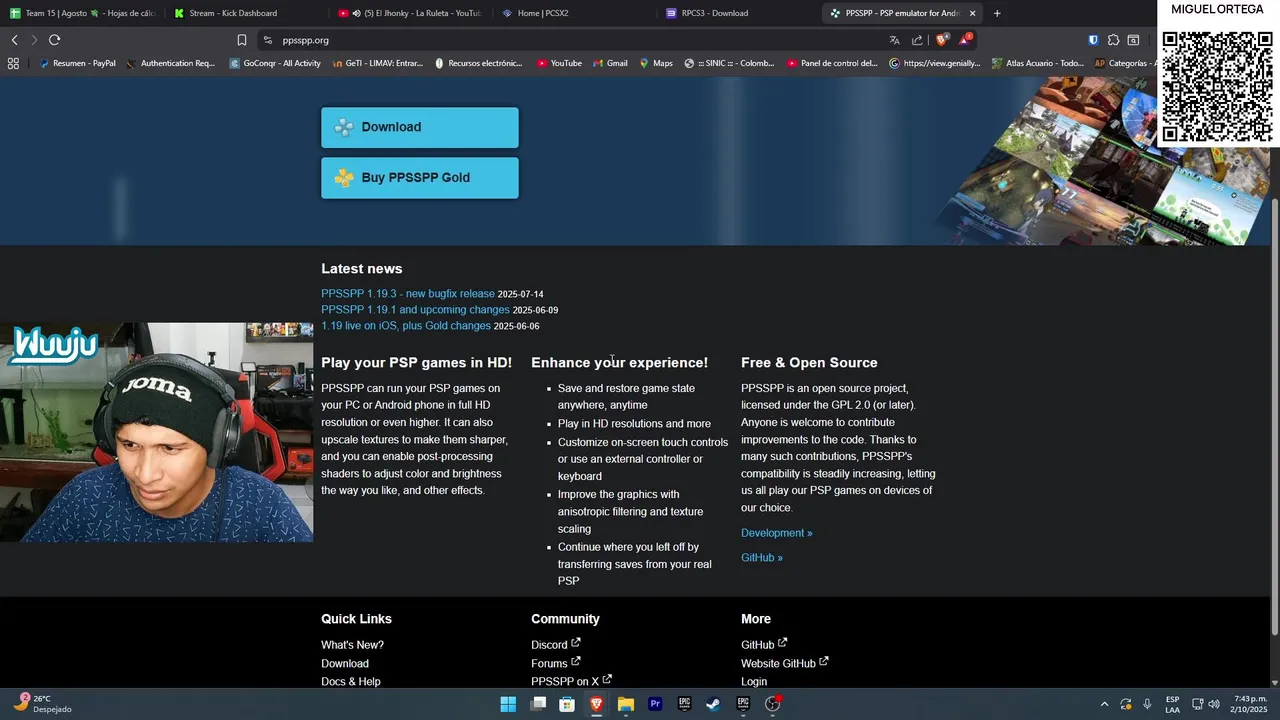
Task: Switch to El Jhonky La Ruleta YouTube tab
Action: (x=410, y=13)
